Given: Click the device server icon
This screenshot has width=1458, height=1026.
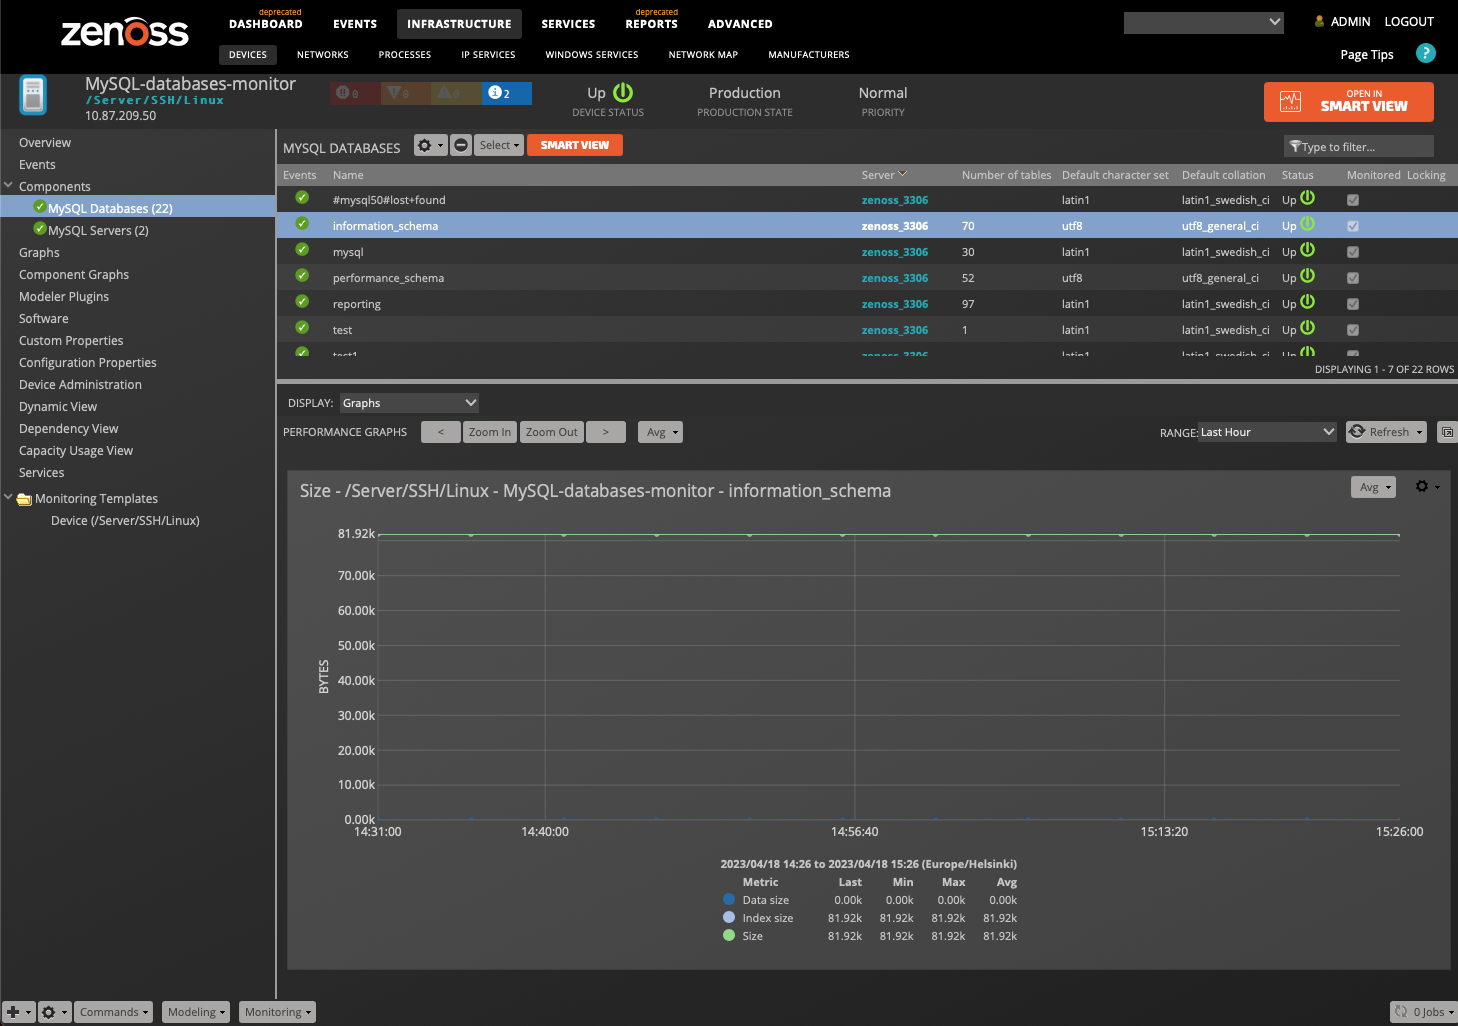Looking at the screenshot, I should point(33,96).
